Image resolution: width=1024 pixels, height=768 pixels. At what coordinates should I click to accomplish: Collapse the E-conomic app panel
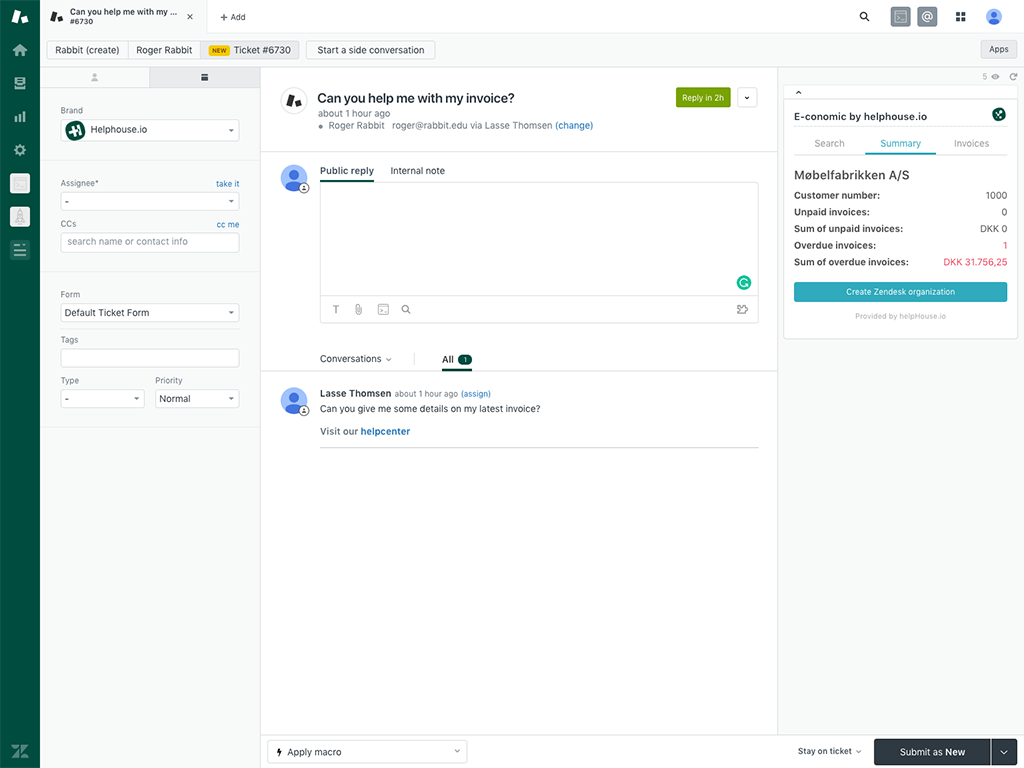click(x=797, y=92)
